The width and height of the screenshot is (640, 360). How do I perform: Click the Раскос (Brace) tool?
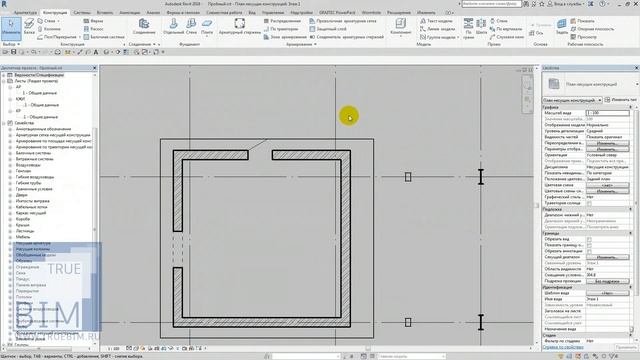click(x=93, y=29)
